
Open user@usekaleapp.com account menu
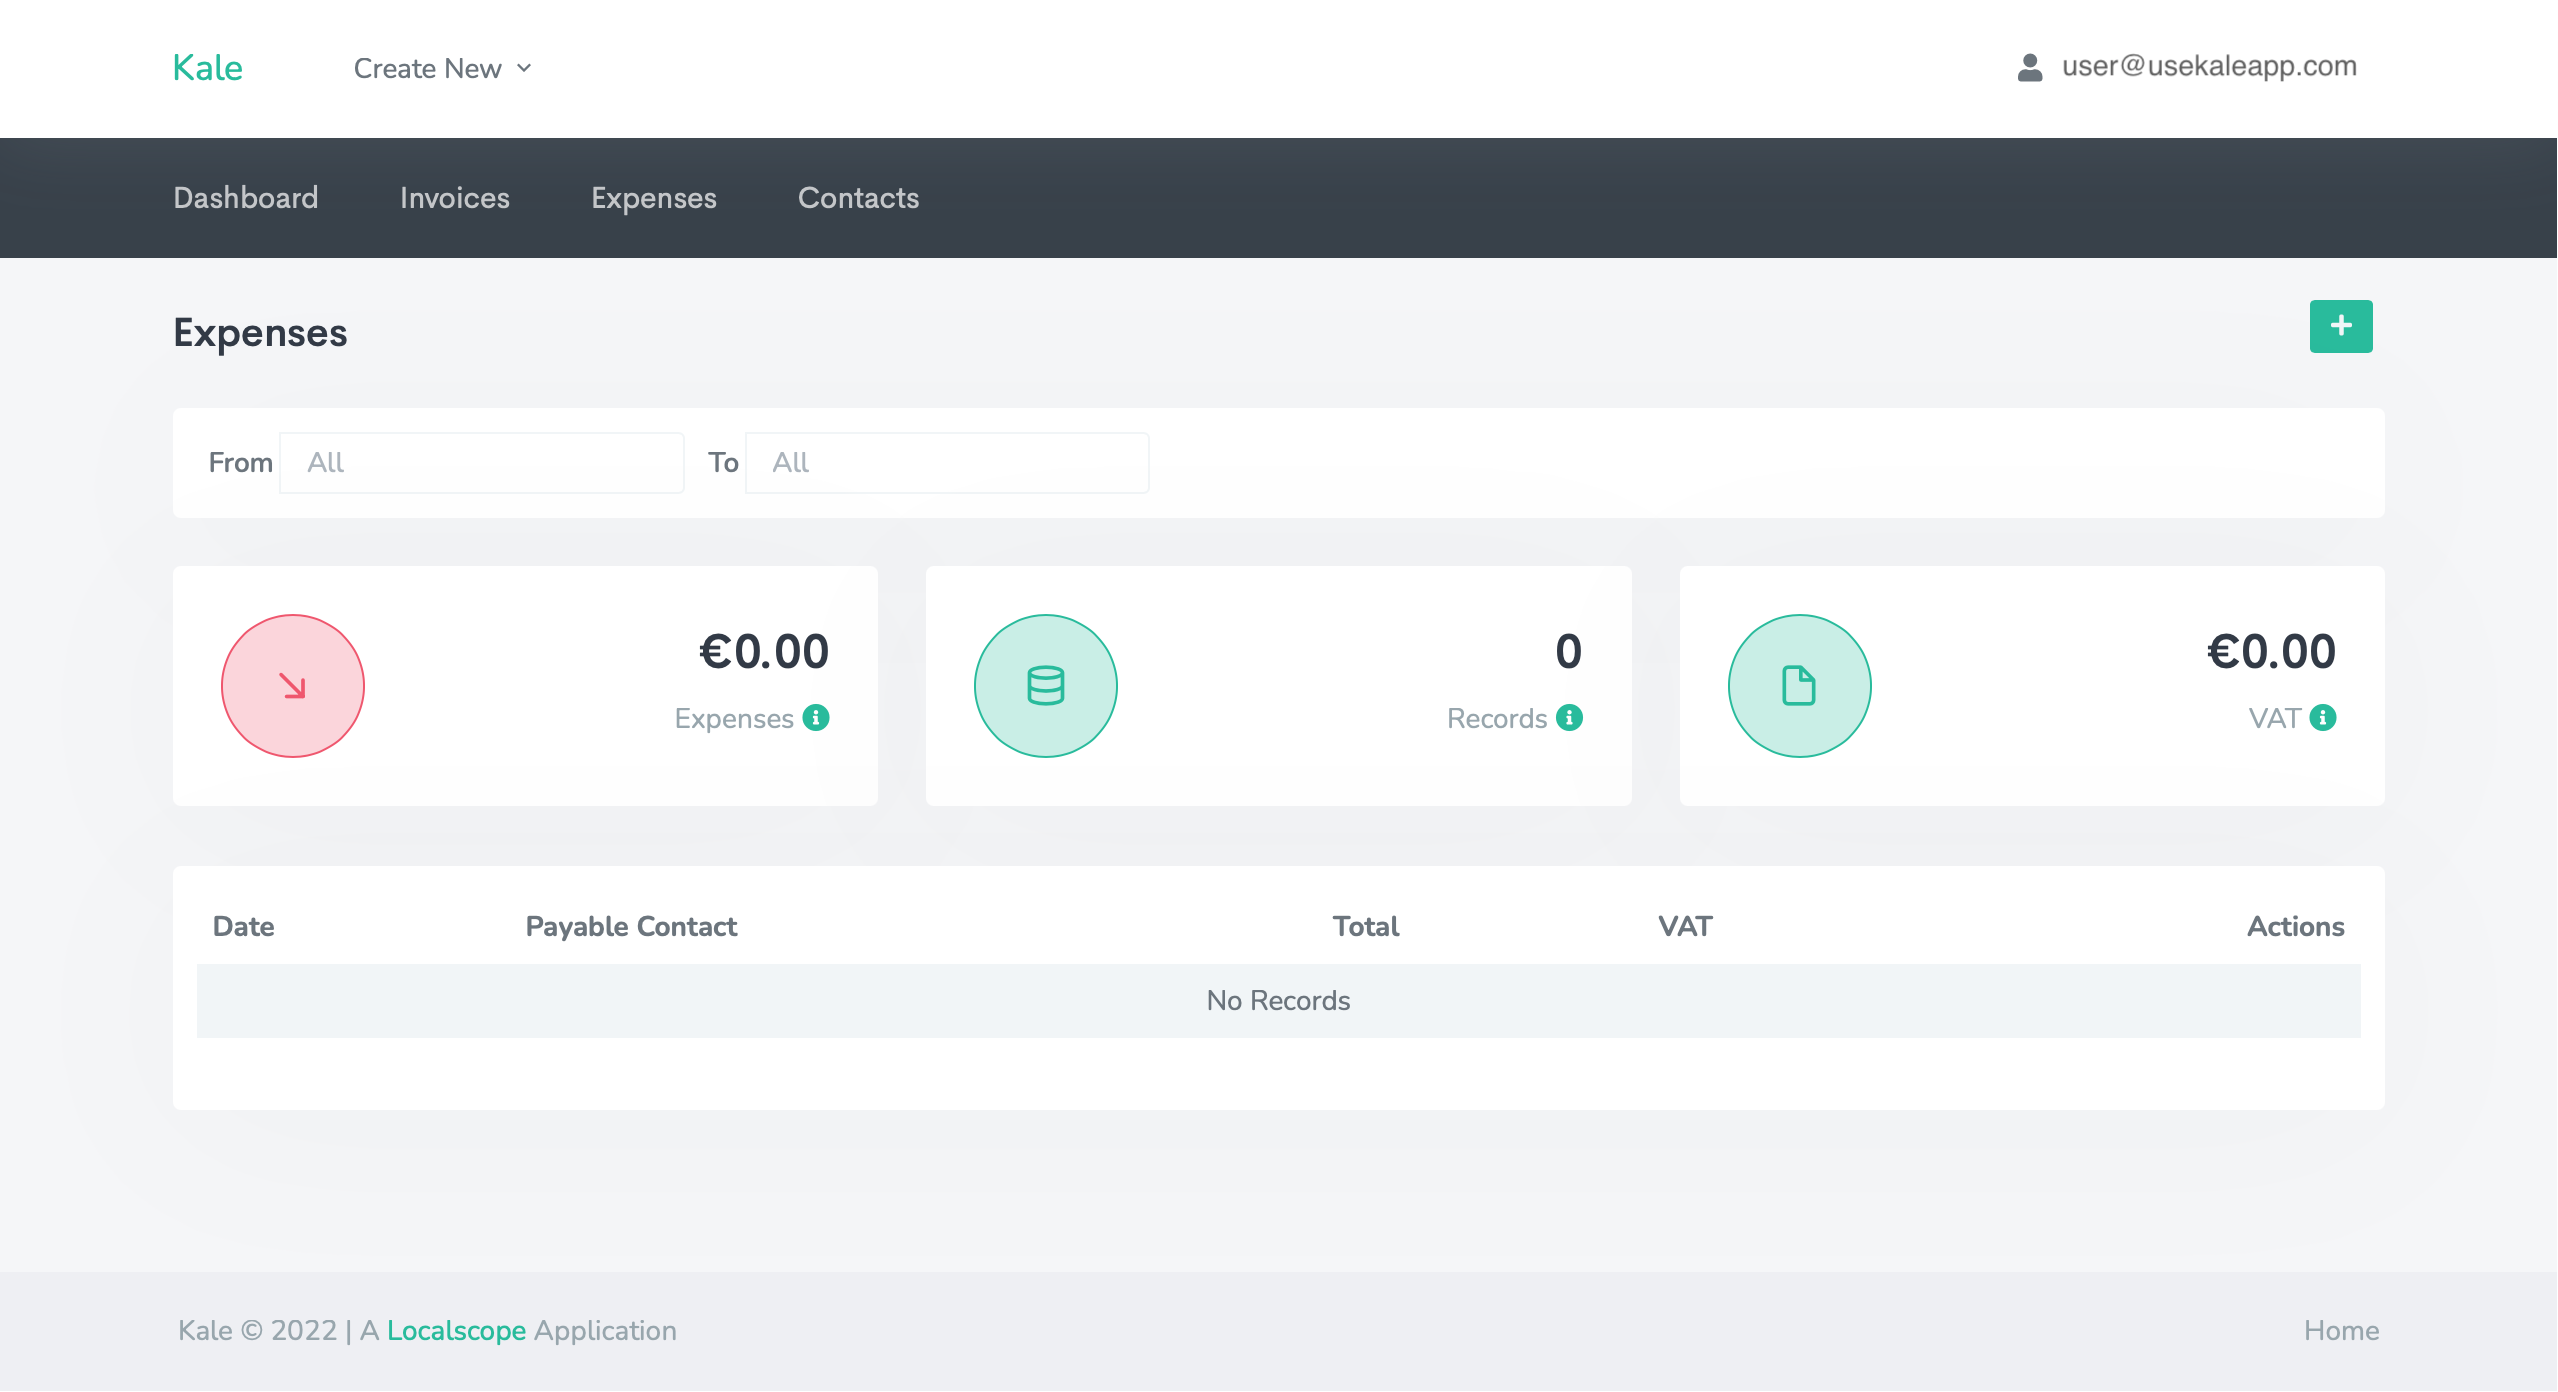(2208, 66)
